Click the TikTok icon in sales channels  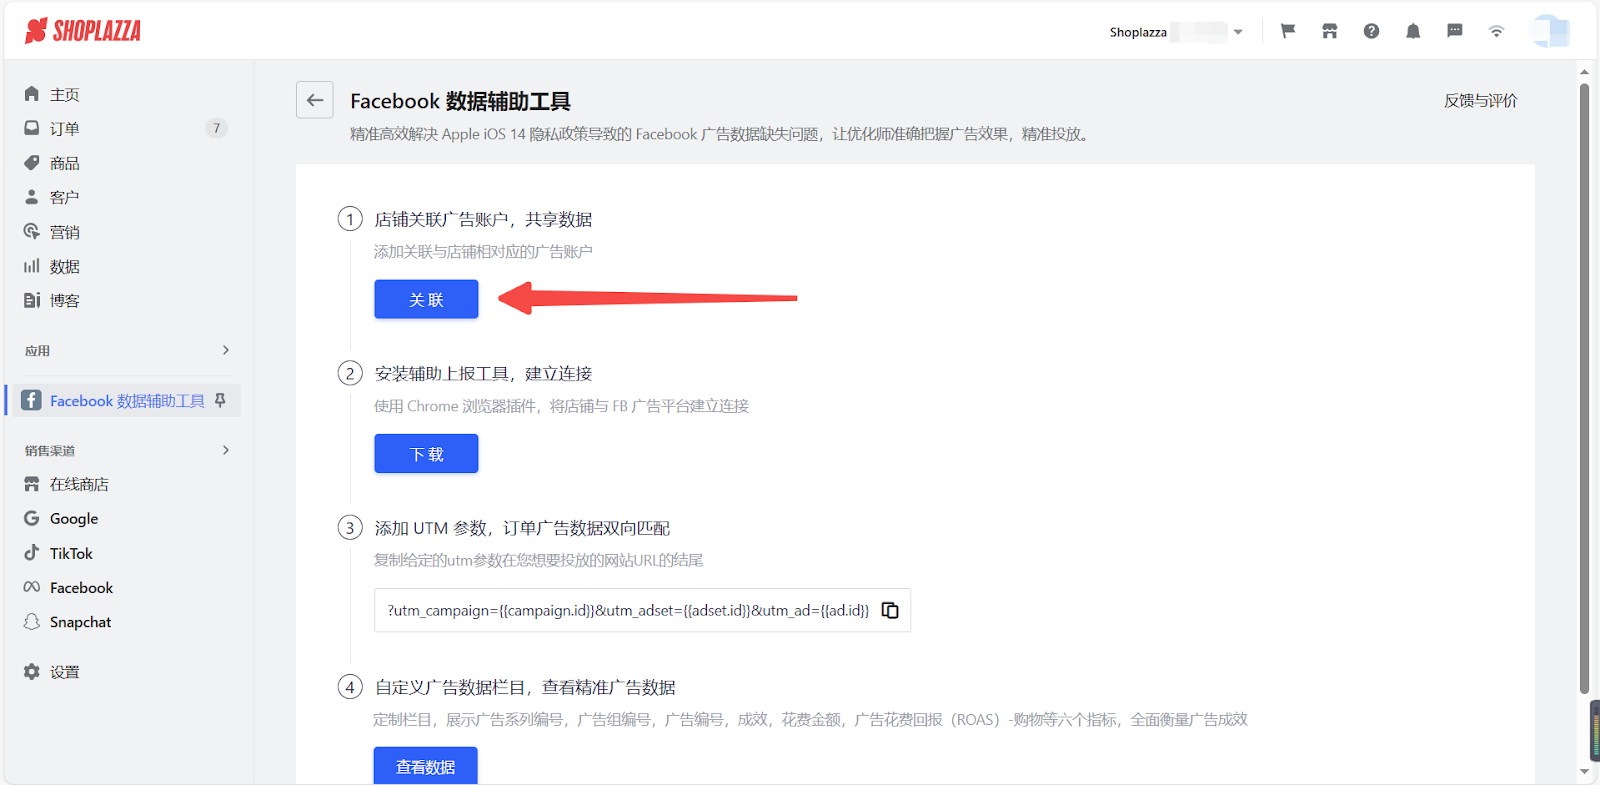pyautogui.click(x=32, y=553)
